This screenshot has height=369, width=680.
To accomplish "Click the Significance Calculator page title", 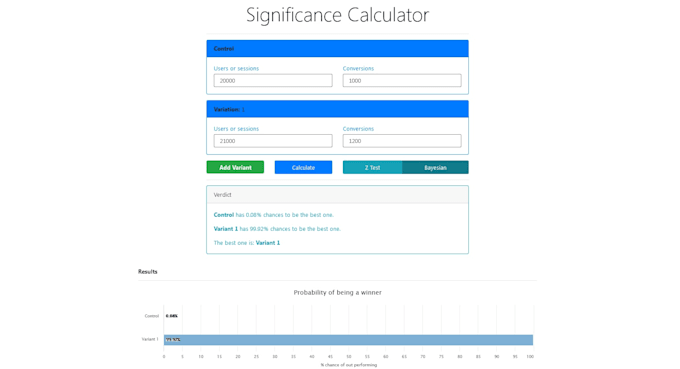I will (x=337, y=15).
